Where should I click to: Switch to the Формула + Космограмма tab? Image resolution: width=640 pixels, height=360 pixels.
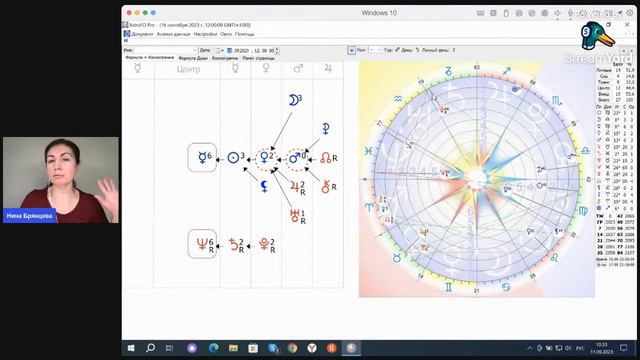tap(150, 58)
